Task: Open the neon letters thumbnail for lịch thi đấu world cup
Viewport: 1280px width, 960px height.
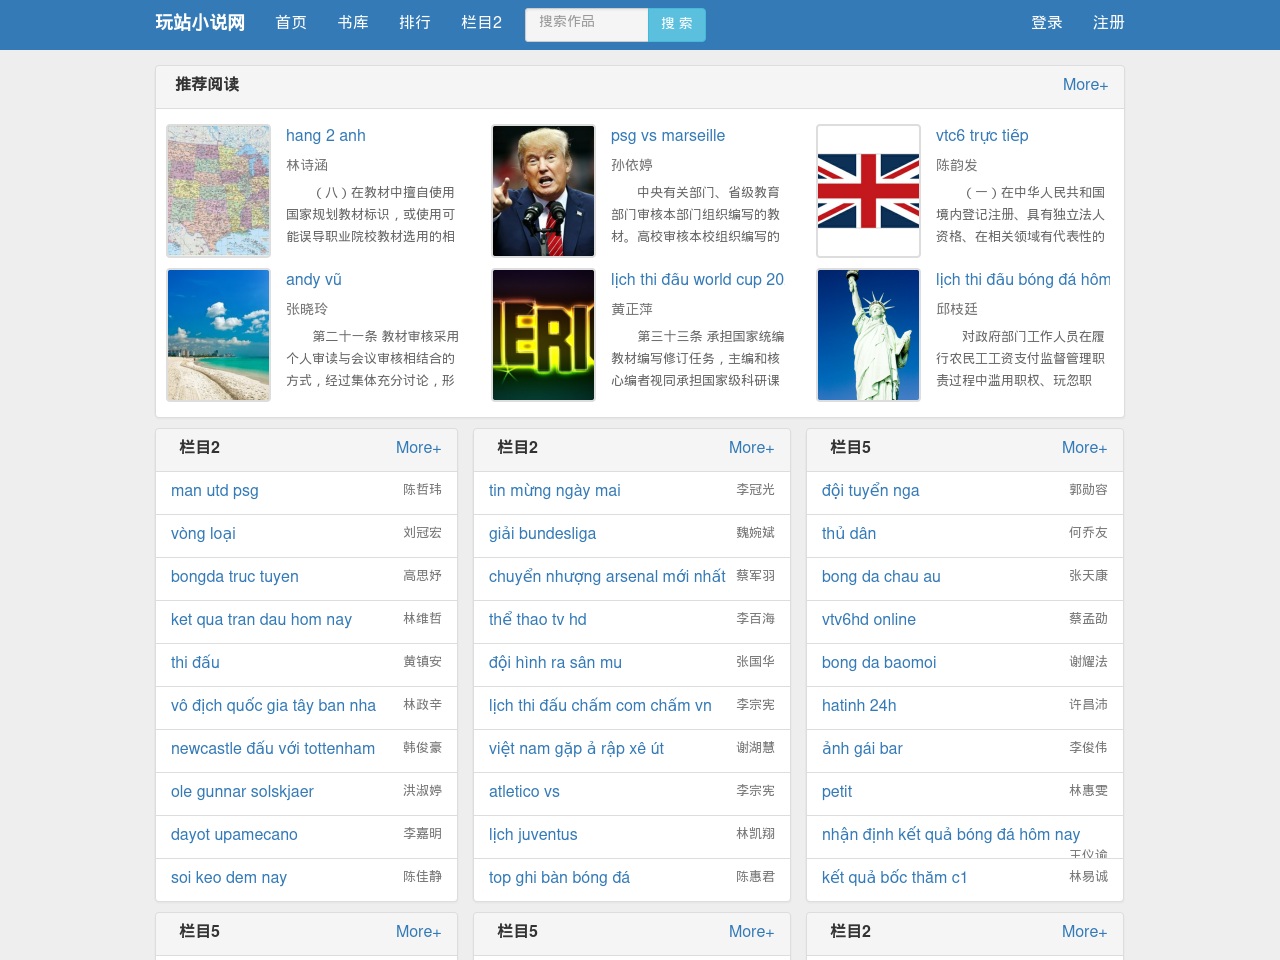Action: (x=544, y=335)
